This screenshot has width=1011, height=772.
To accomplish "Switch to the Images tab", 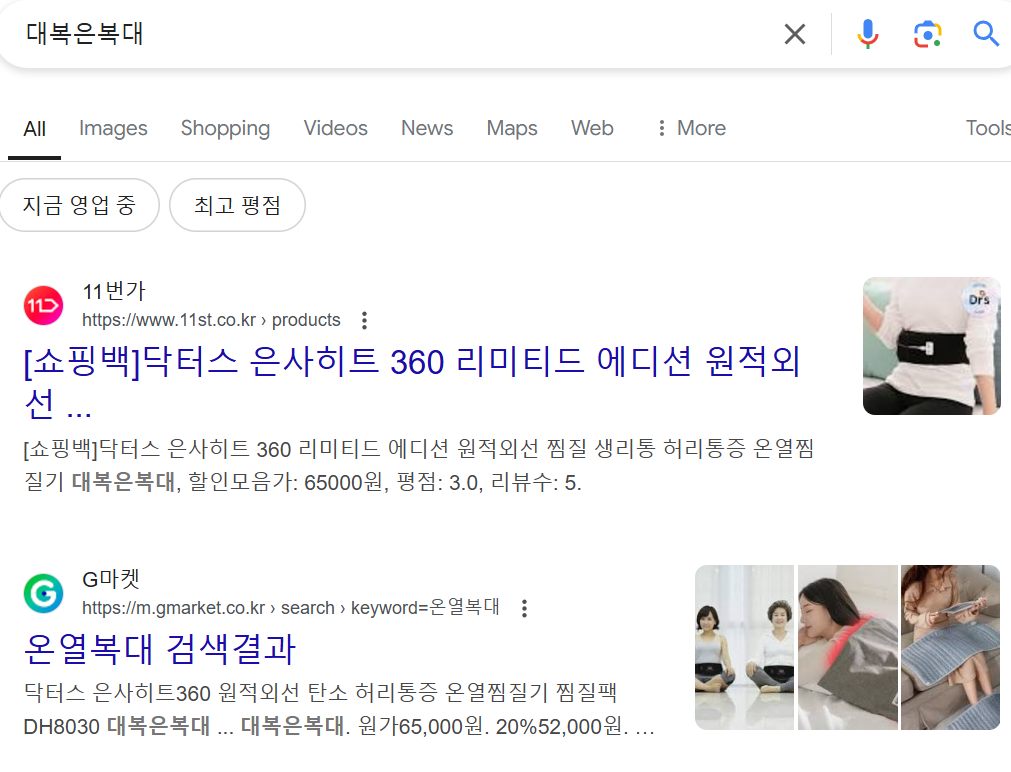I will click(113, 128).
